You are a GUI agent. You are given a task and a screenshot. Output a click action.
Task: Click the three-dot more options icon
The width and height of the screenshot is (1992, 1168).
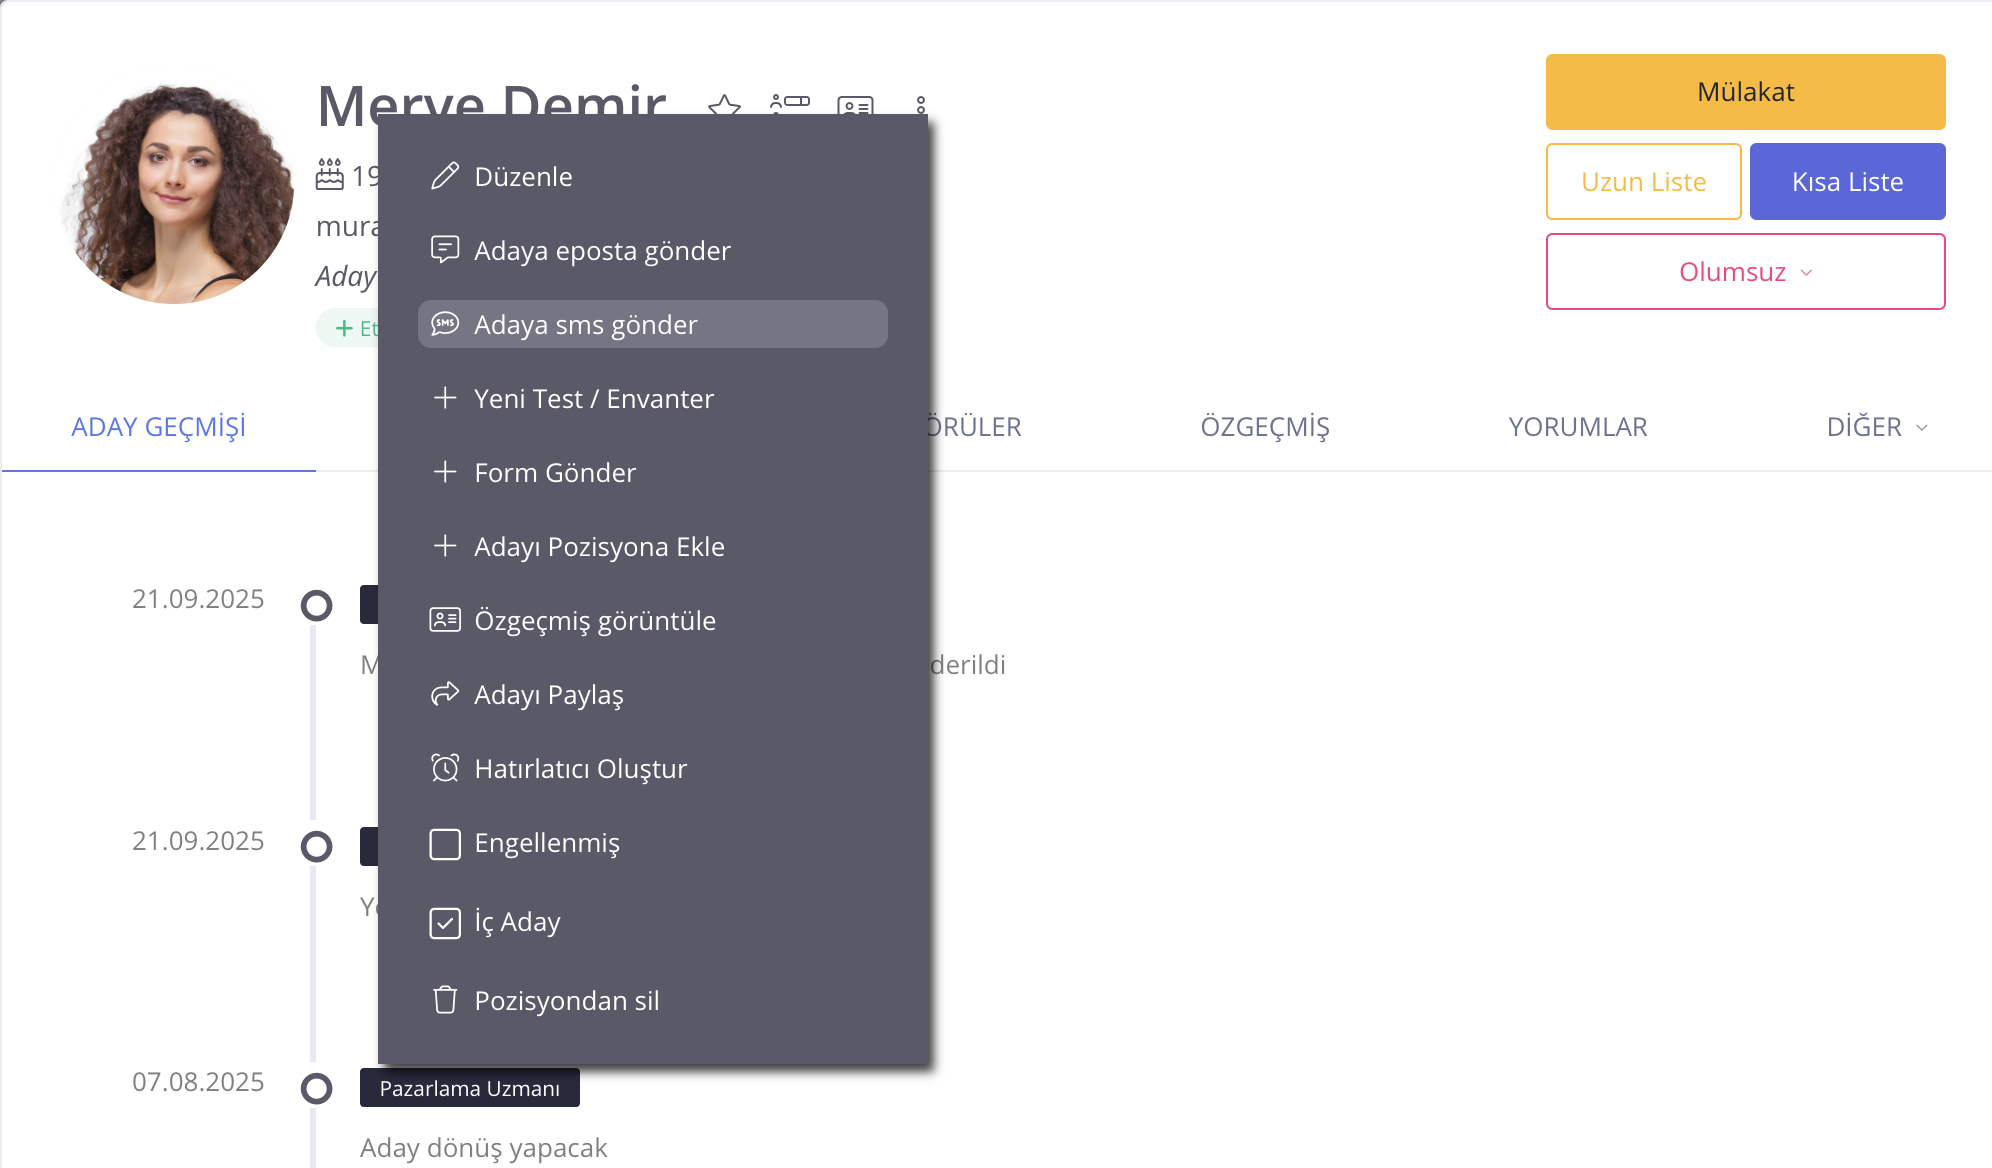coord(921,104)
